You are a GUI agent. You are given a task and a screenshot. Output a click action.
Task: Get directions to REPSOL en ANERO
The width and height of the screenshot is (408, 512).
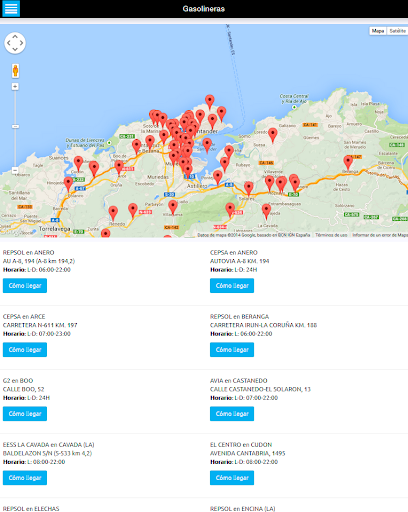pyautogui.click(x=25, y=286)
